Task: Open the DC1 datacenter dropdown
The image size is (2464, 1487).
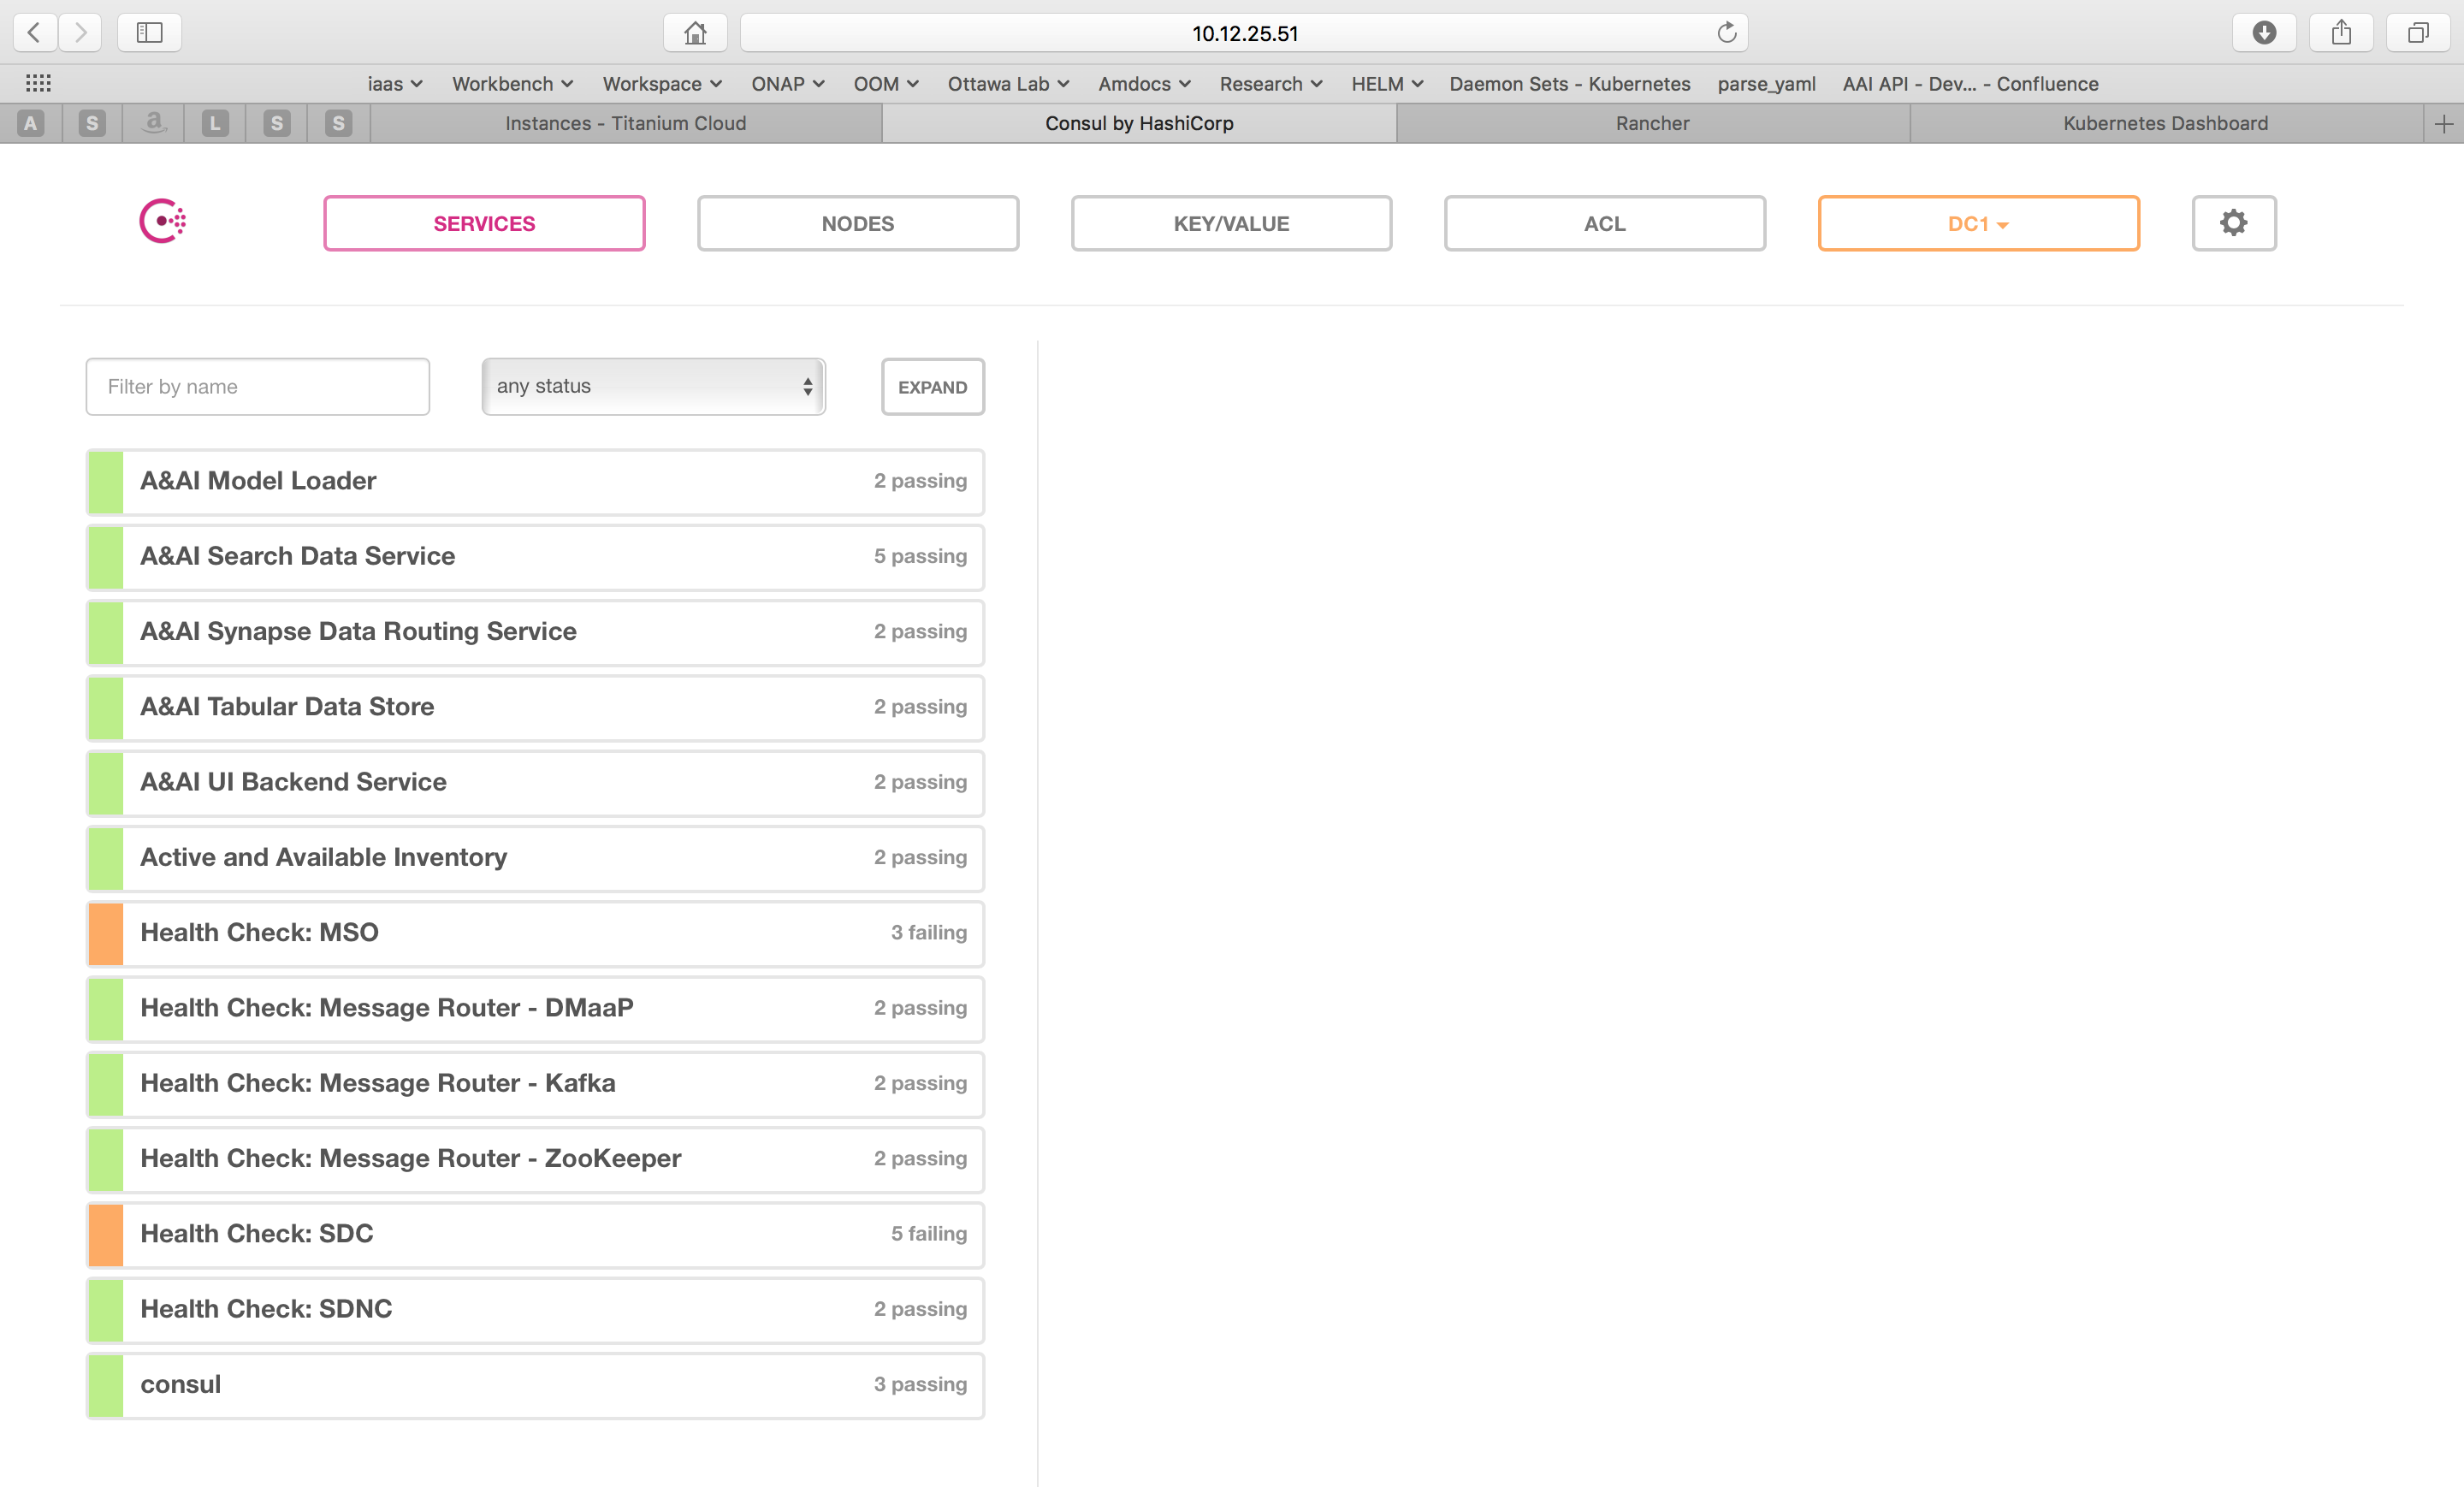Action: pos(1977,224)
